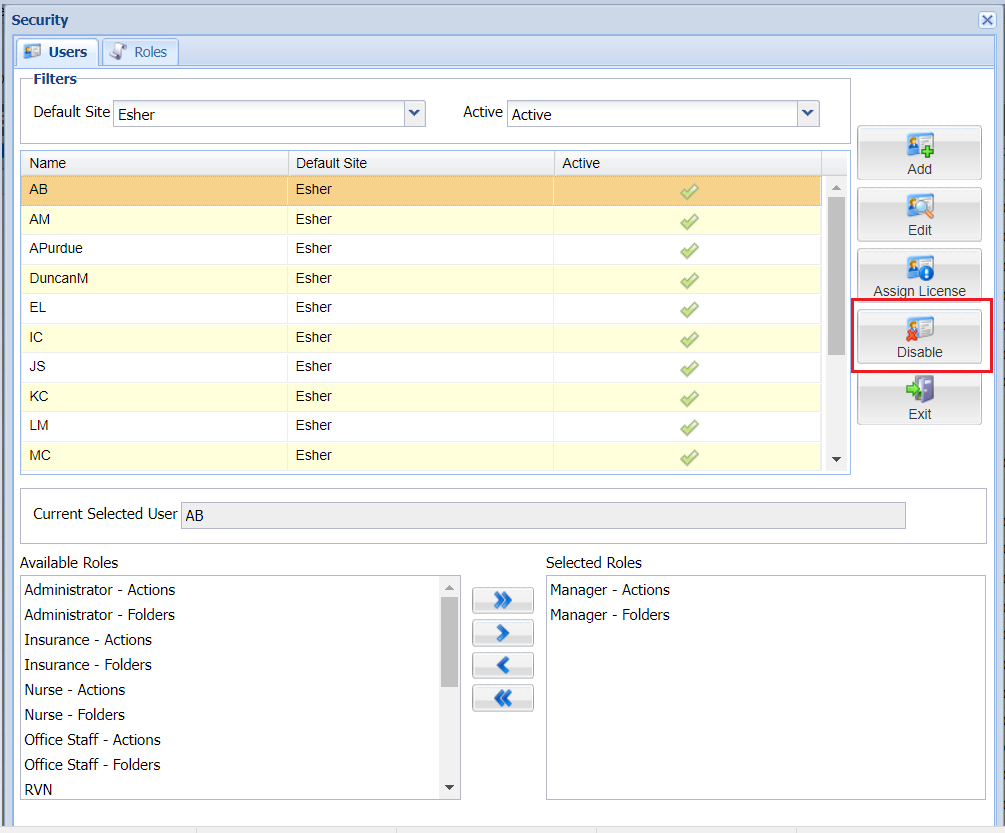
Task: Select Manager - Folders in Selected Roles
Action: 610,615
